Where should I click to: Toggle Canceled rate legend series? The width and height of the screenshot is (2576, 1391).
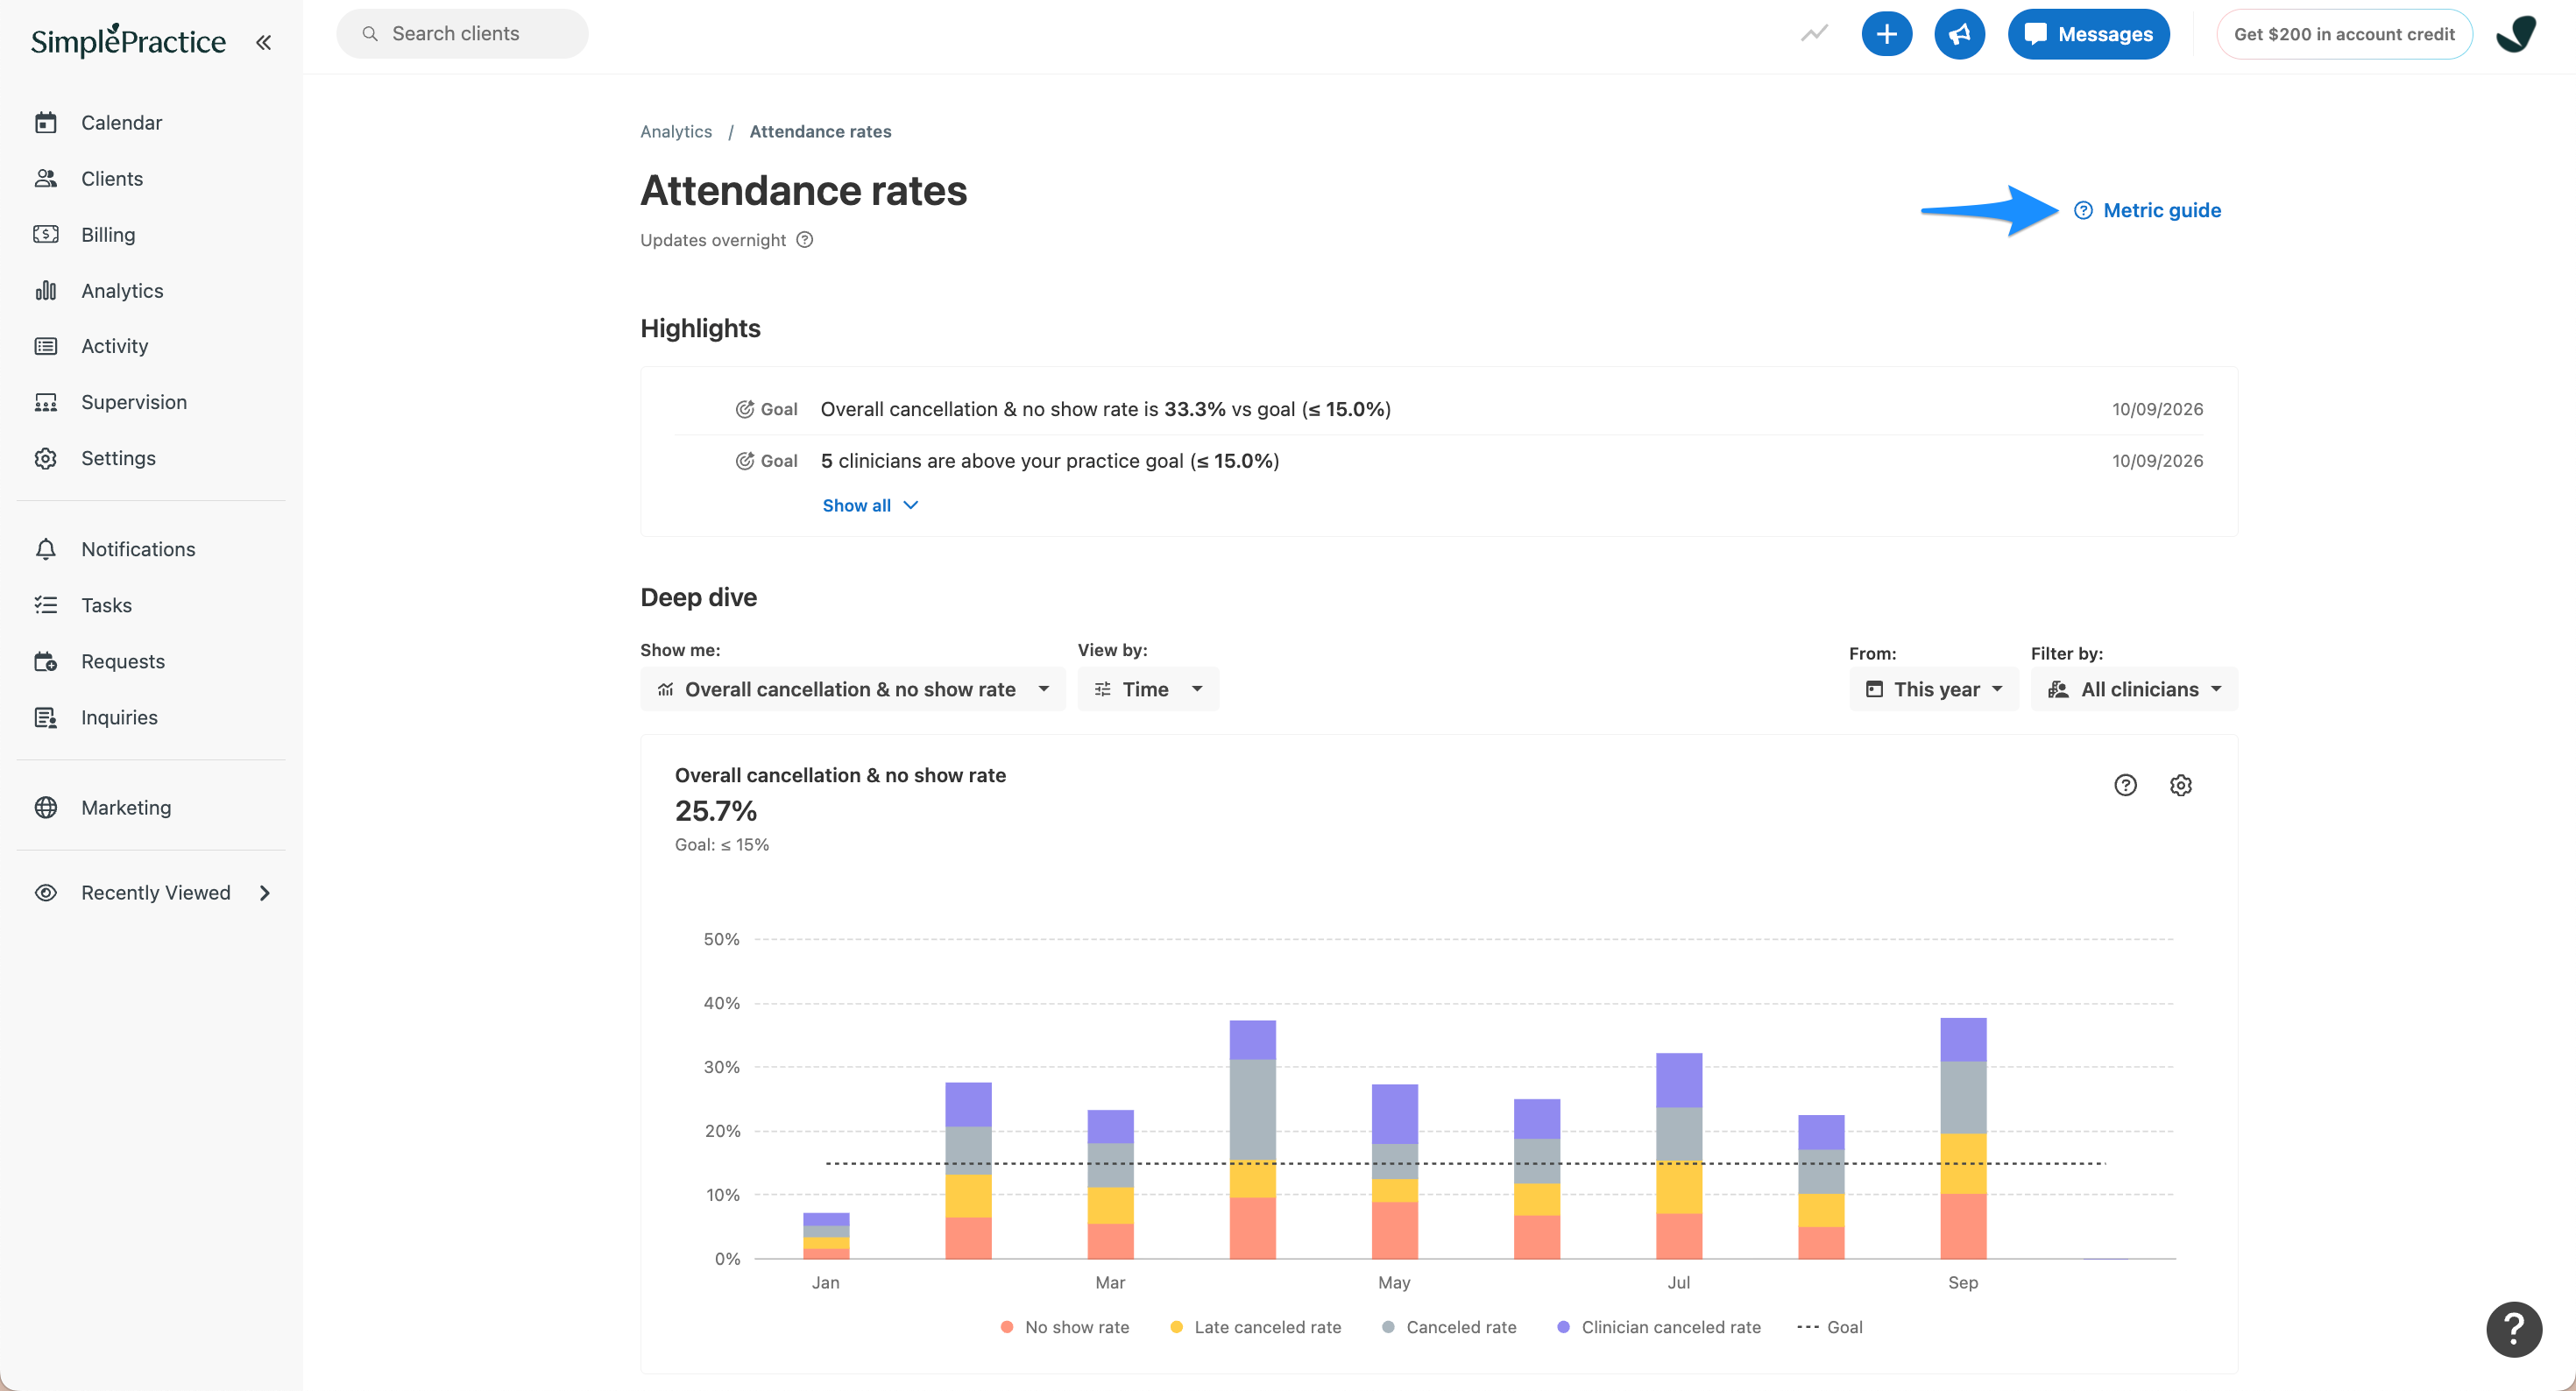click(x=1449, y=1327)
